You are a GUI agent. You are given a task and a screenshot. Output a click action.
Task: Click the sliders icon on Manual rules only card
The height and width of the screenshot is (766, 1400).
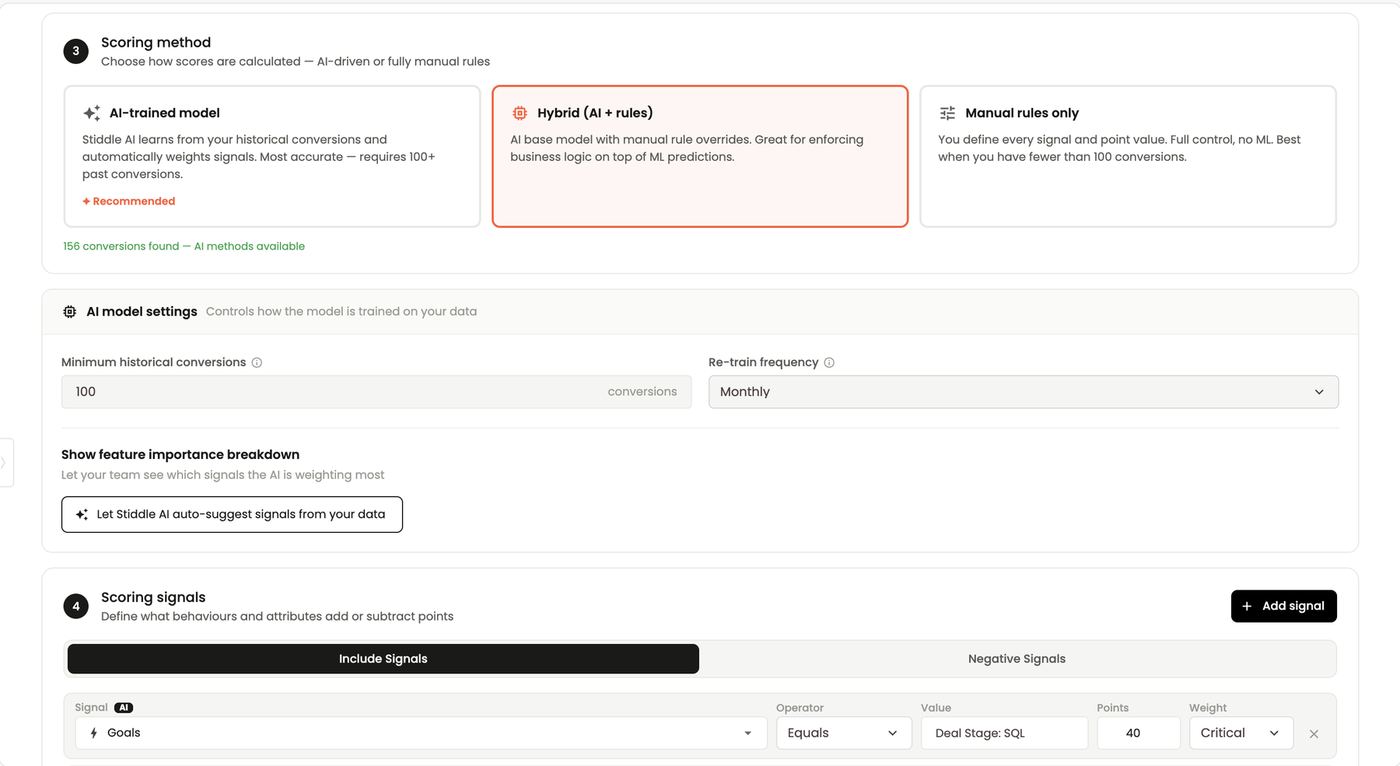click(947, 113)
